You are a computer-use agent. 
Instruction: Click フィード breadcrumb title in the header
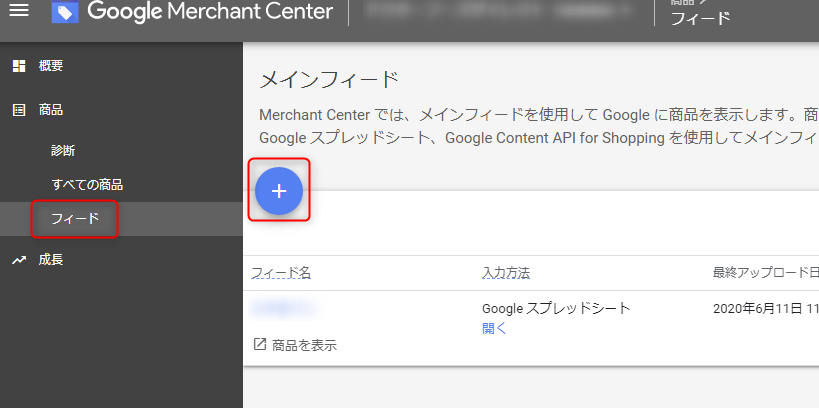pos(700,18)
